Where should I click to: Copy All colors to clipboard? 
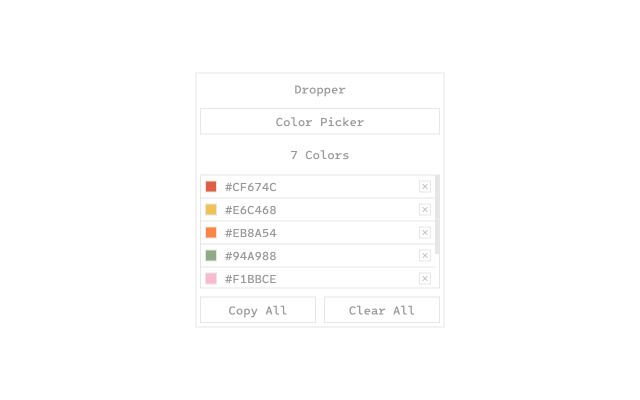258,310
